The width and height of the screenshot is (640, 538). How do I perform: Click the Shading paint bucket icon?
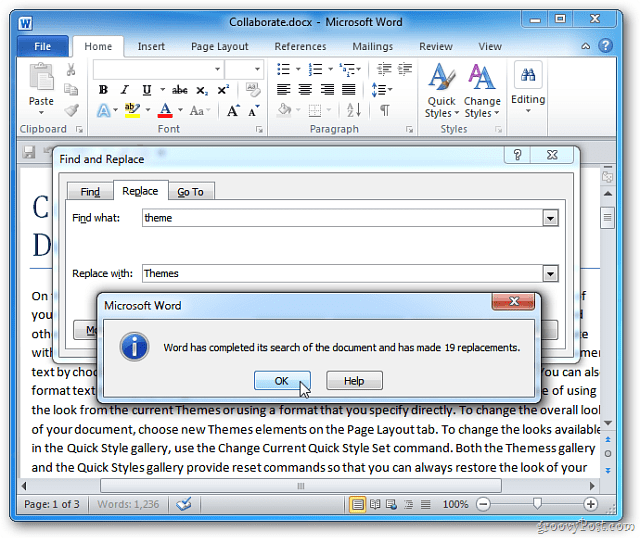[284, 110]
